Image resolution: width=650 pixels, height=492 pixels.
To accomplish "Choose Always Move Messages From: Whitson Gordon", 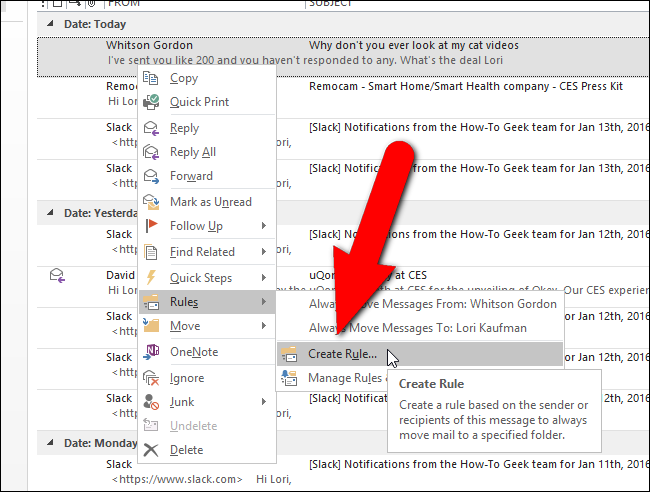I will [420, 304].
